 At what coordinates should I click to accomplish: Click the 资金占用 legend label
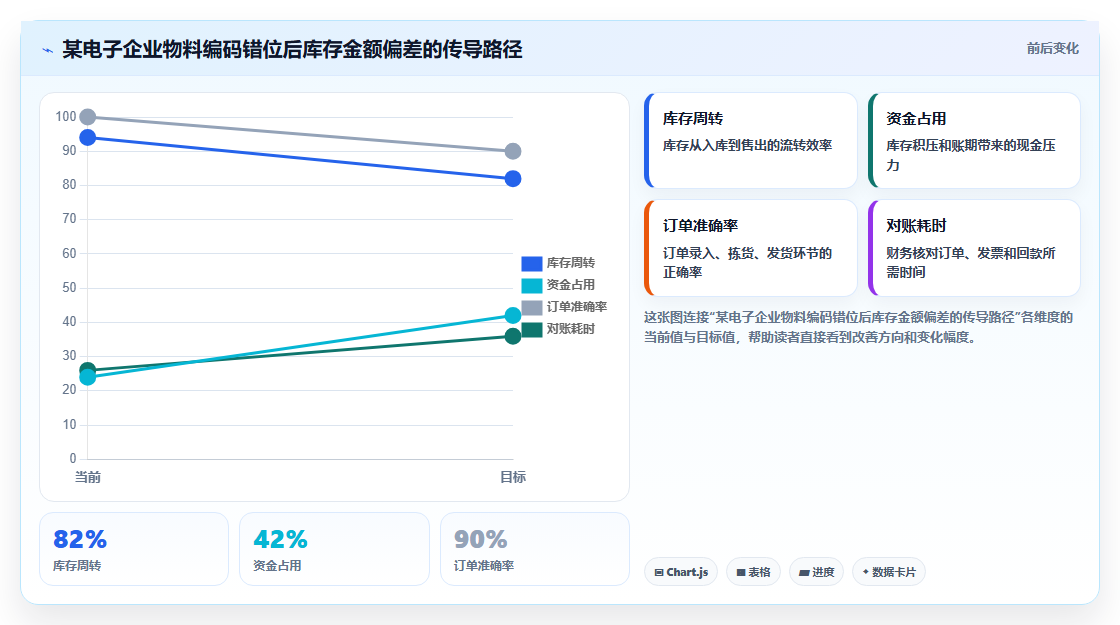click(571, 285)
